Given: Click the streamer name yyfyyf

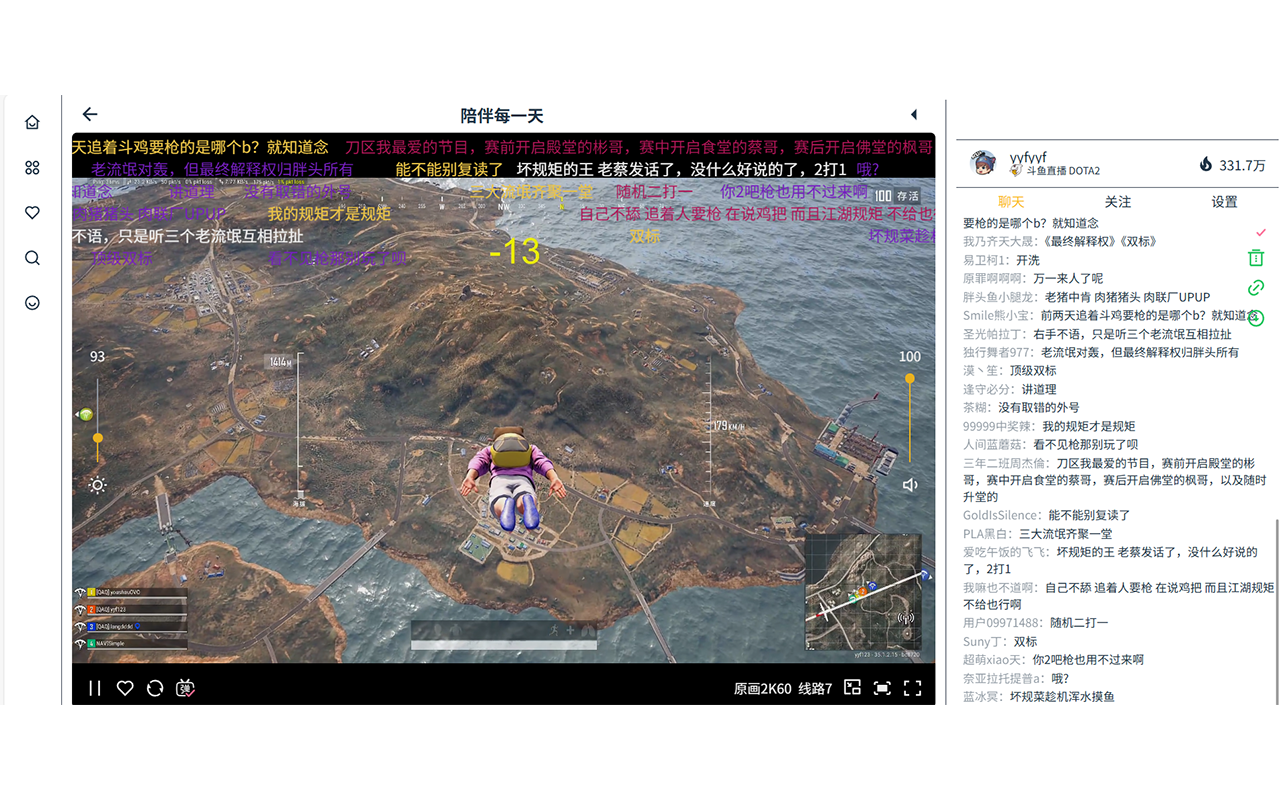Looking at the screenshot, I should click(1028, 157).
